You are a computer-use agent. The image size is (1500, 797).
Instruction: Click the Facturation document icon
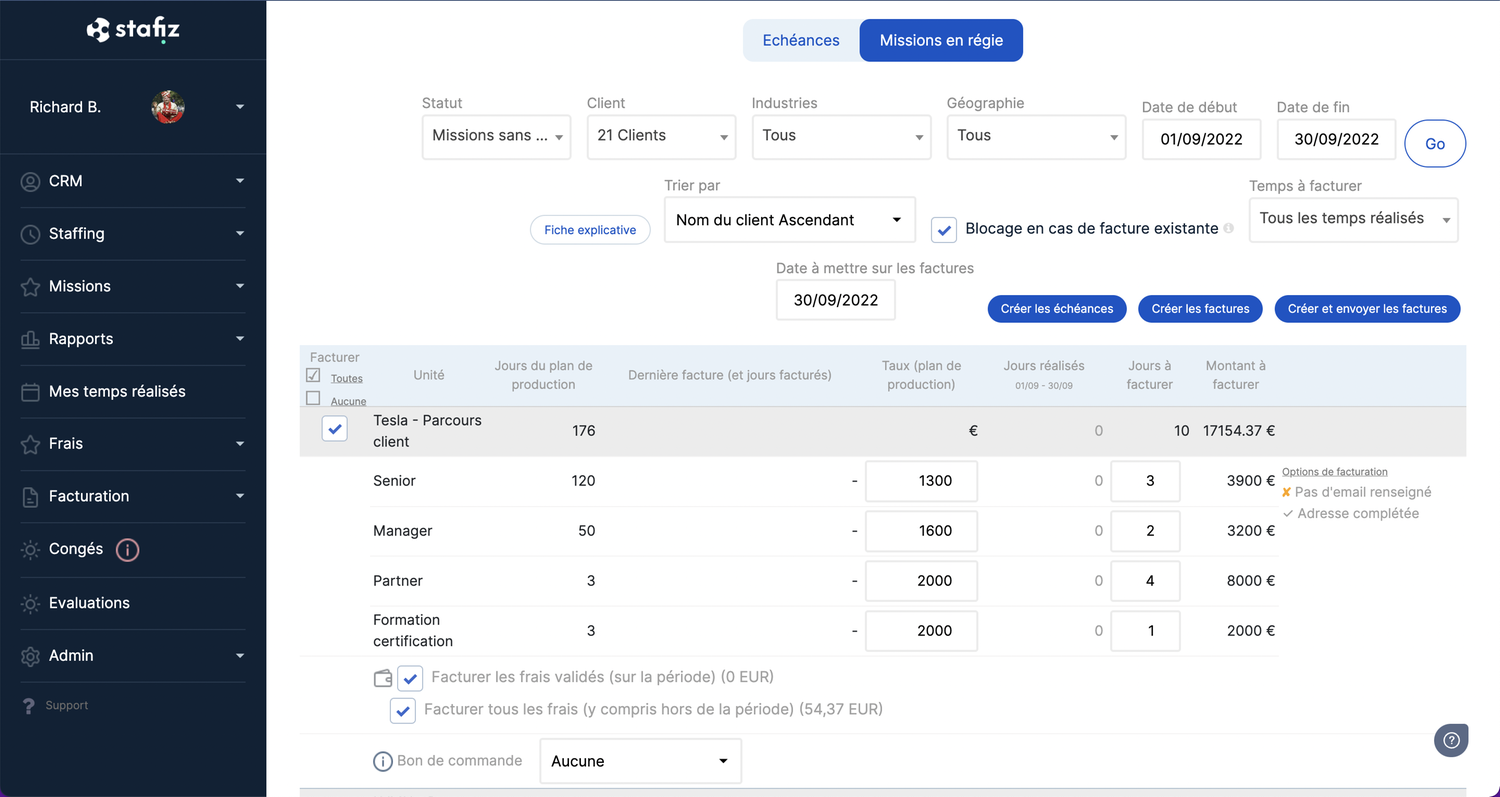pos(30,496)
